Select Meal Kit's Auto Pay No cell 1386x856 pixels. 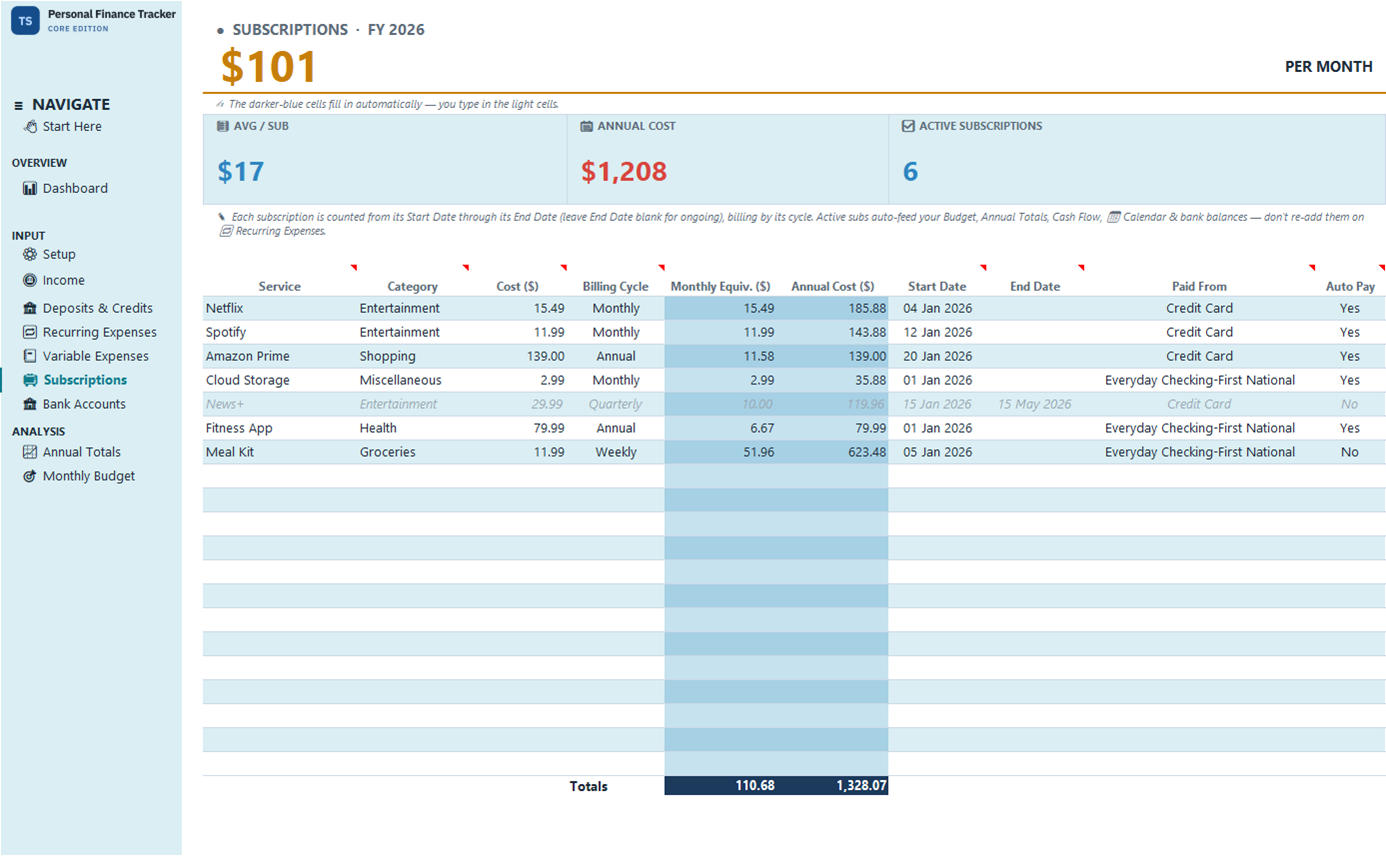(1350, 452)
